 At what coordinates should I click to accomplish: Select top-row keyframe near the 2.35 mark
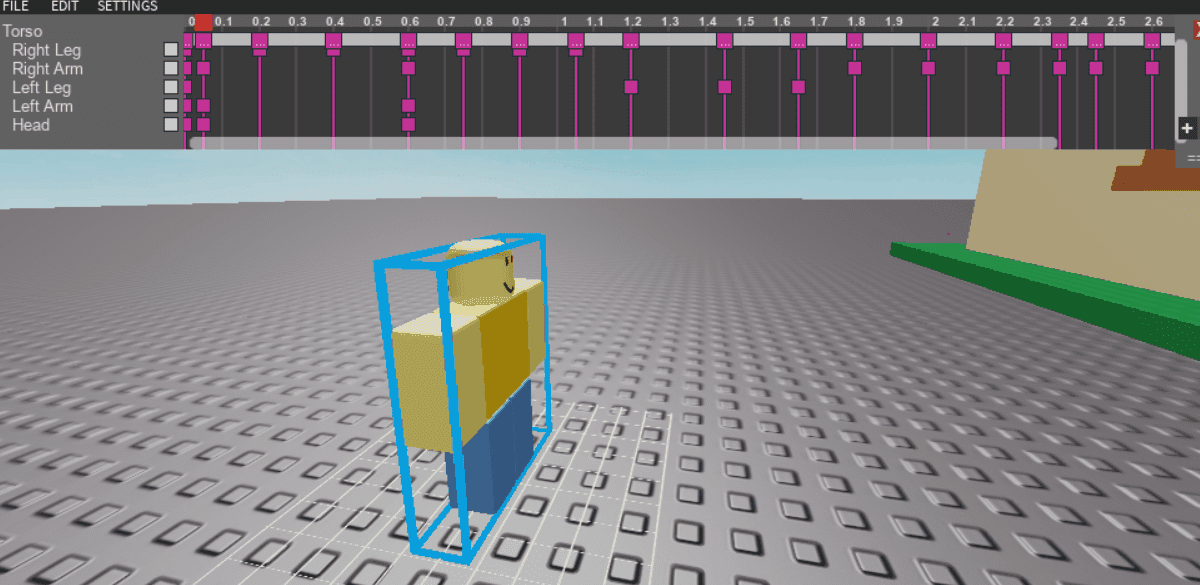tap(1059, 40)
